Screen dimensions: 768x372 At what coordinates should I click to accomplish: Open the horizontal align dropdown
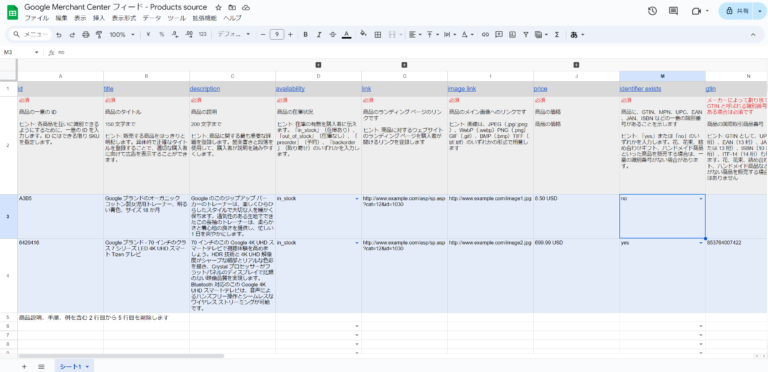(x=415, y=35)
